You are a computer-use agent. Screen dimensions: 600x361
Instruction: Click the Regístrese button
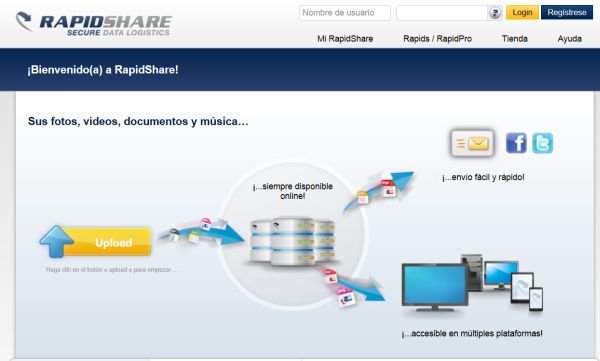(567, 13)
